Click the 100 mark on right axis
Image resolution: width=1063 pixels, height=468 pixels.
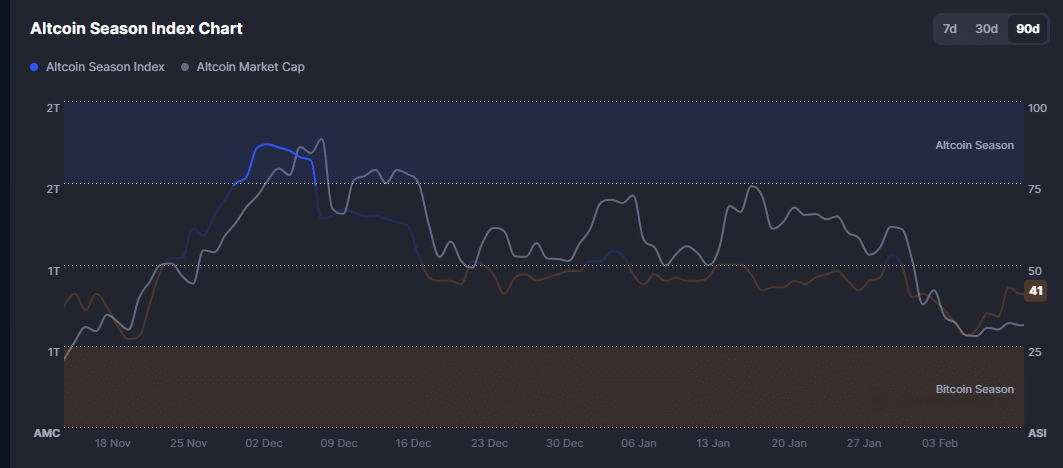click(1037, 107)
